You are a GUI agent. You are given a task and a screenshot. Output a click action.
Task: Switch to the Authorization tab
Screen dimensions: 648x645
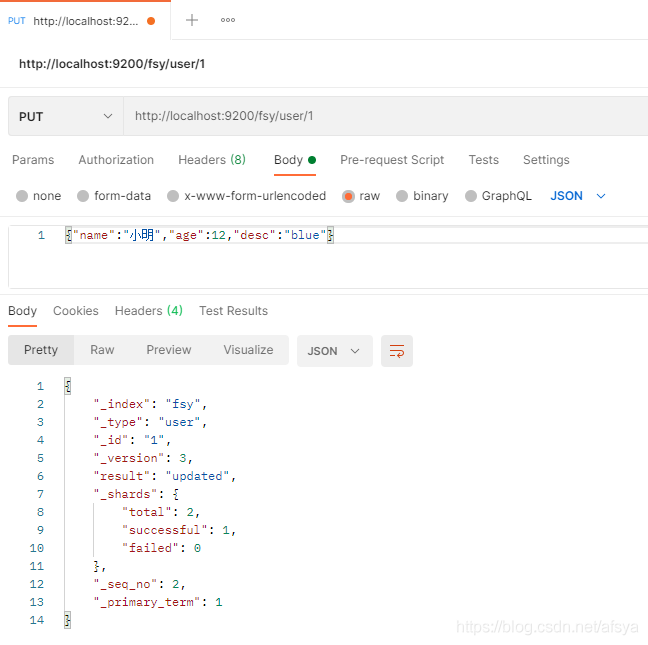click(116, 160)
